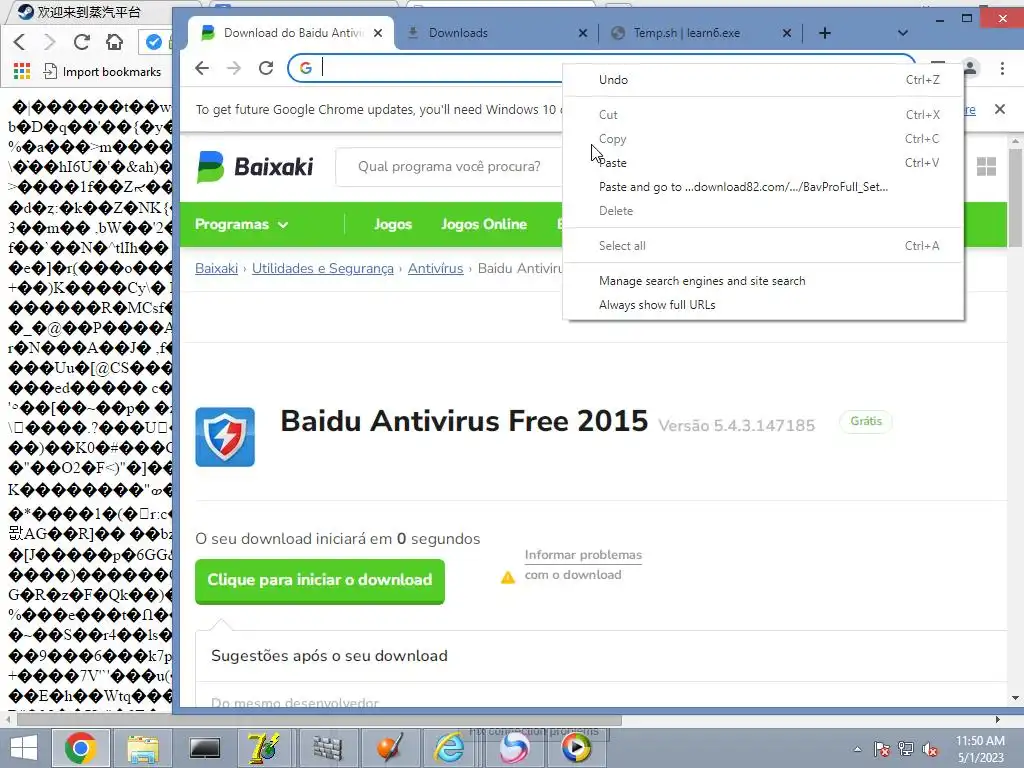The image size is (1024, 768).
Task: Choose Select all in context menu
Action: (x=763, y=246)
